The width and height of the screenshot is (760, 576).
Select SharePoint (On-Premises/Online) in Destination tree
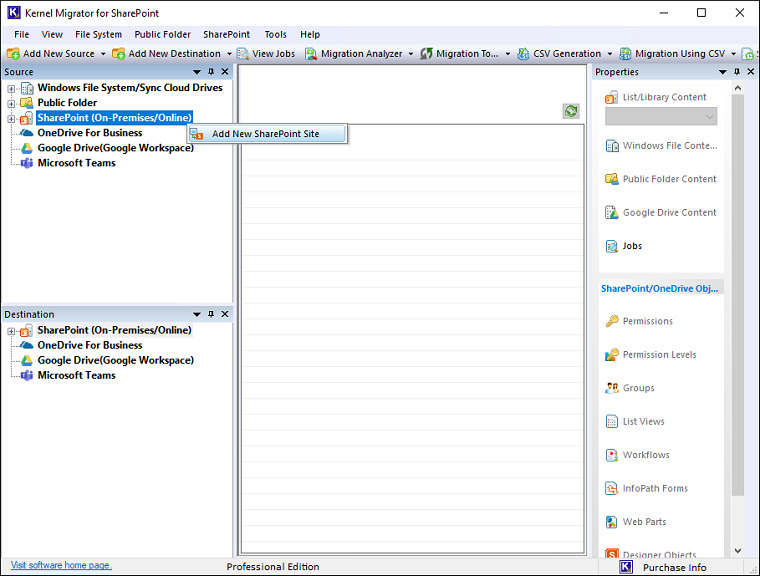coord(114,330)
